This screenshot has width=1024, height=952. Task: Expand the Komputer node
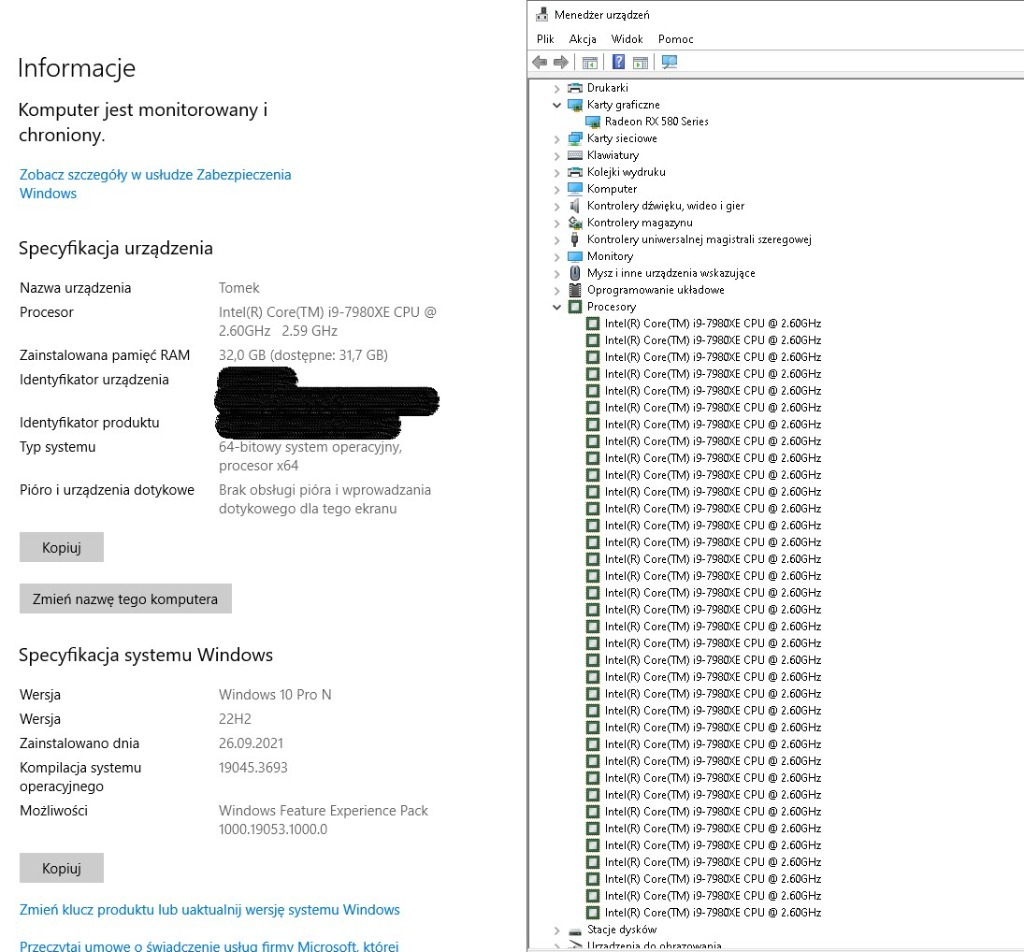tap(556, 190)
